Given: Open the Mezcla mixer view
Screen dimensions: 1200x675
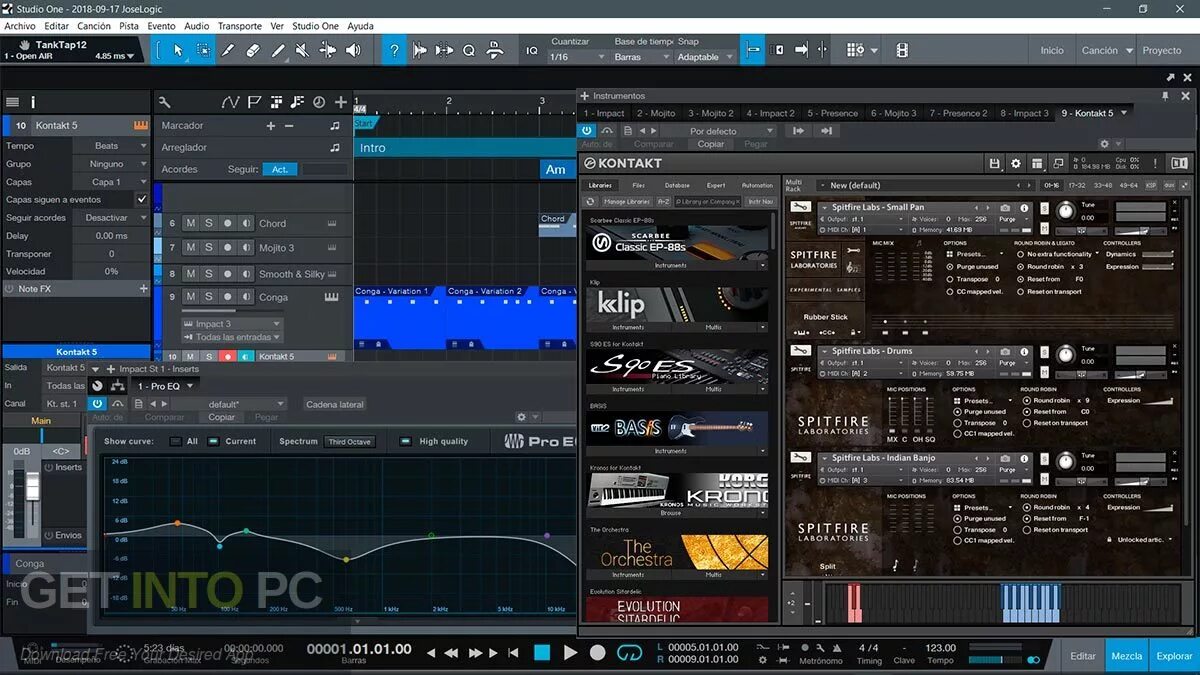Looking at the screenshot, I should tap(1127, 656).
